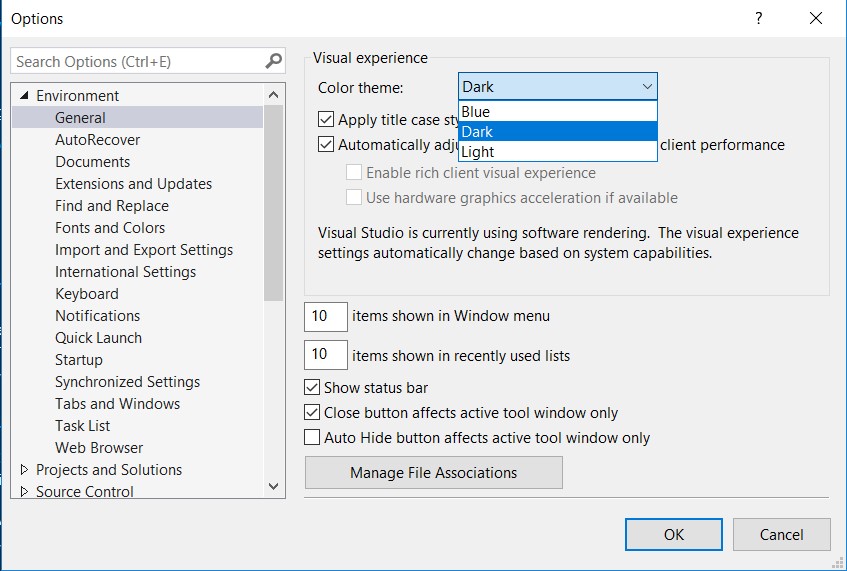The image size is (847, 571).
Task: Open Import and Export Settings page
Action: coord(144,250)
